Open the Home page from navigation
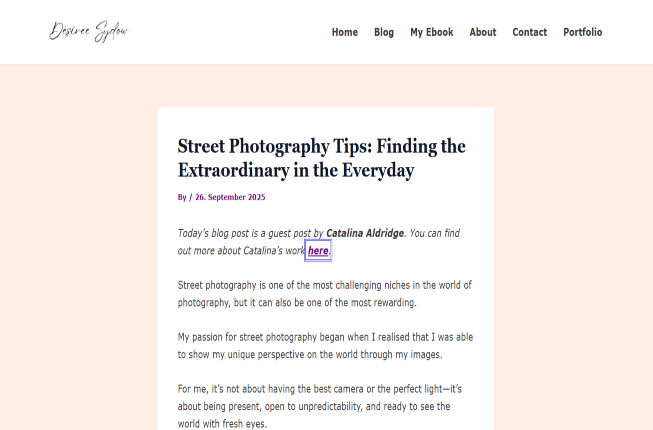Screen dimensions: 653x430 tap(344, 32)
